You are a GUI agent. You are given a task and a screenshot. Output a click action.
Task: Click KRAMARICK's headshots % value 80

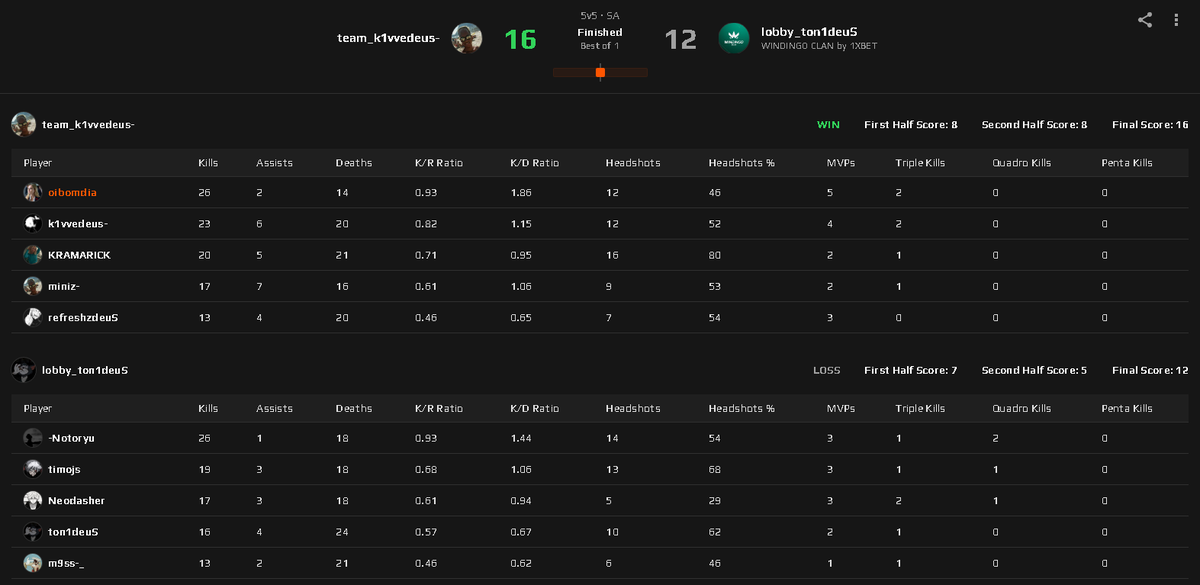point(715,255)
